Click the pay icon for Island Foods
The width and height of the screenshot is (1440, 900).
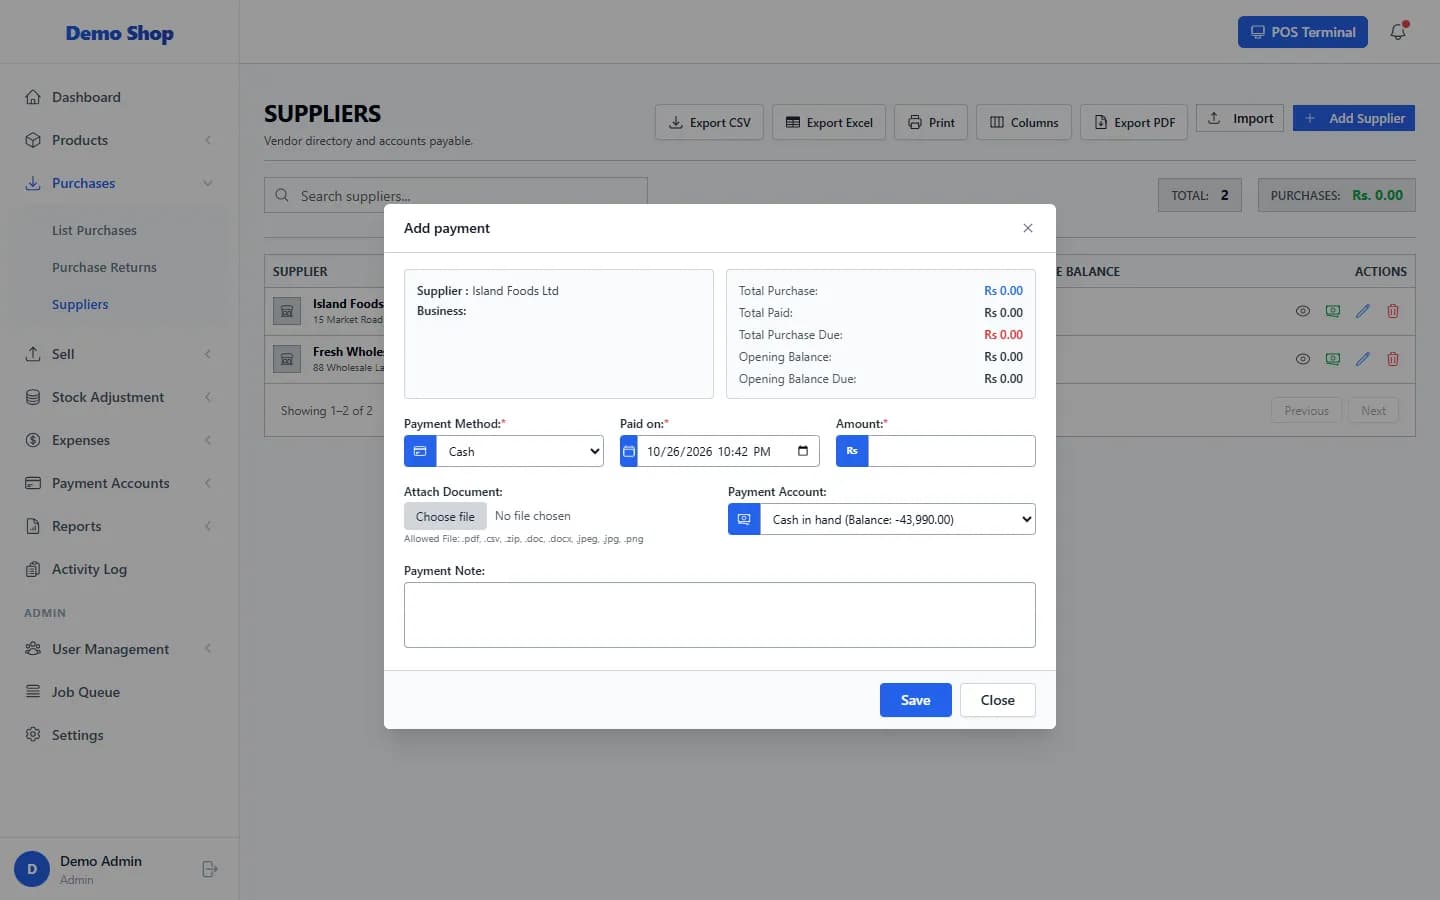pos(1332,311)
